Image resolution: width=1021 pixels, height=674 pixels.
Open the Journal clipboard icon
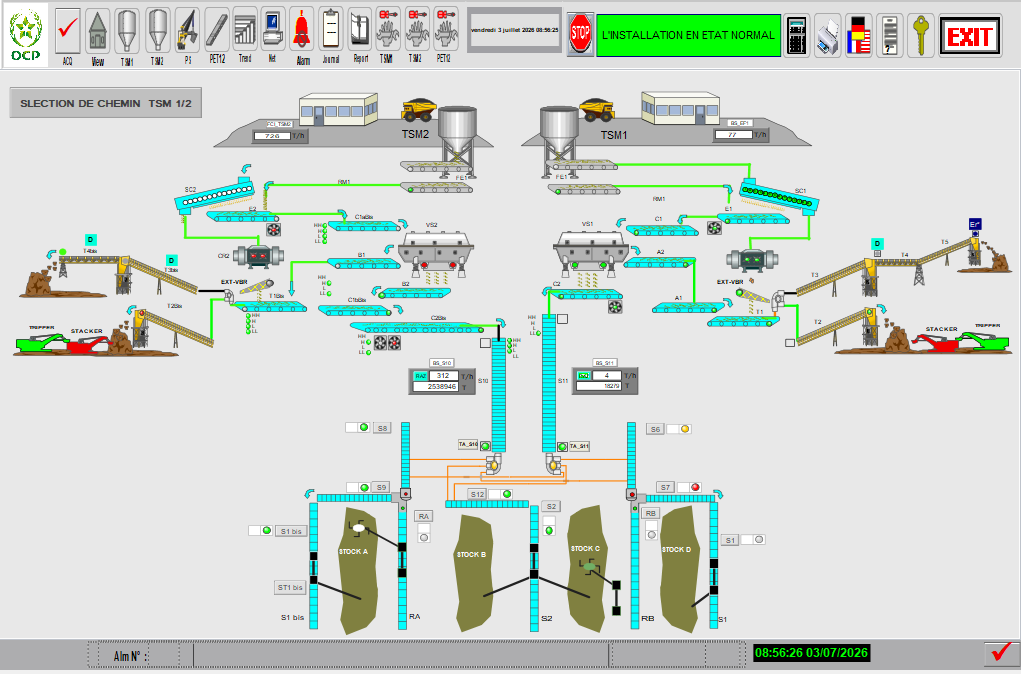coord(331,29)
